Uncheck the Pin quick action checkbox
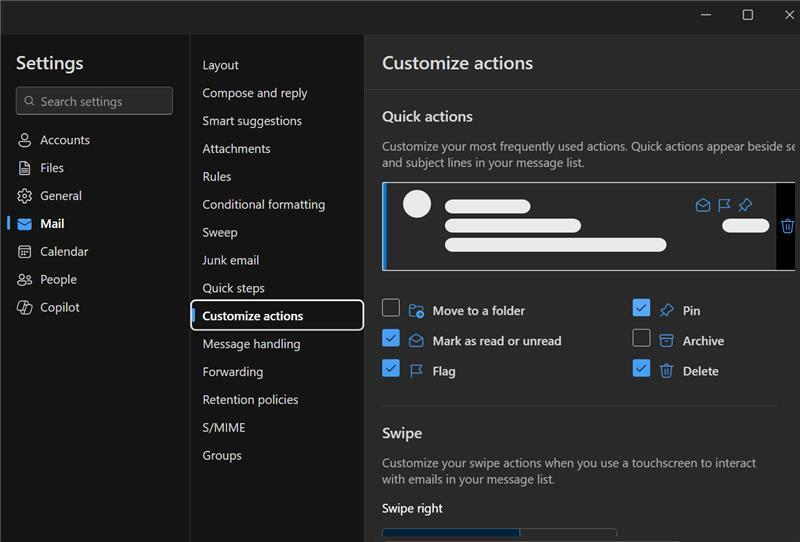This screenshot has height=542, width=800. pyautogui.click(x=641, y=308)
